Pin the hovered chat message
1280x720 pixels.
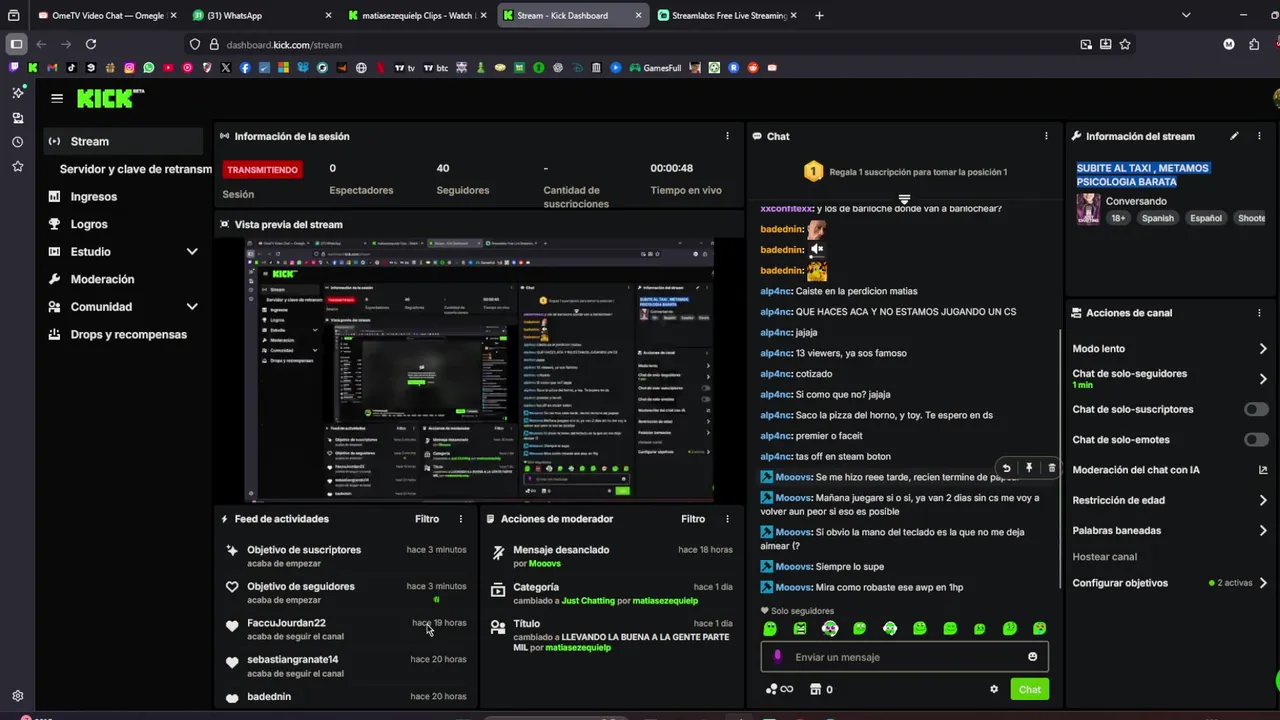(1029, 468)
